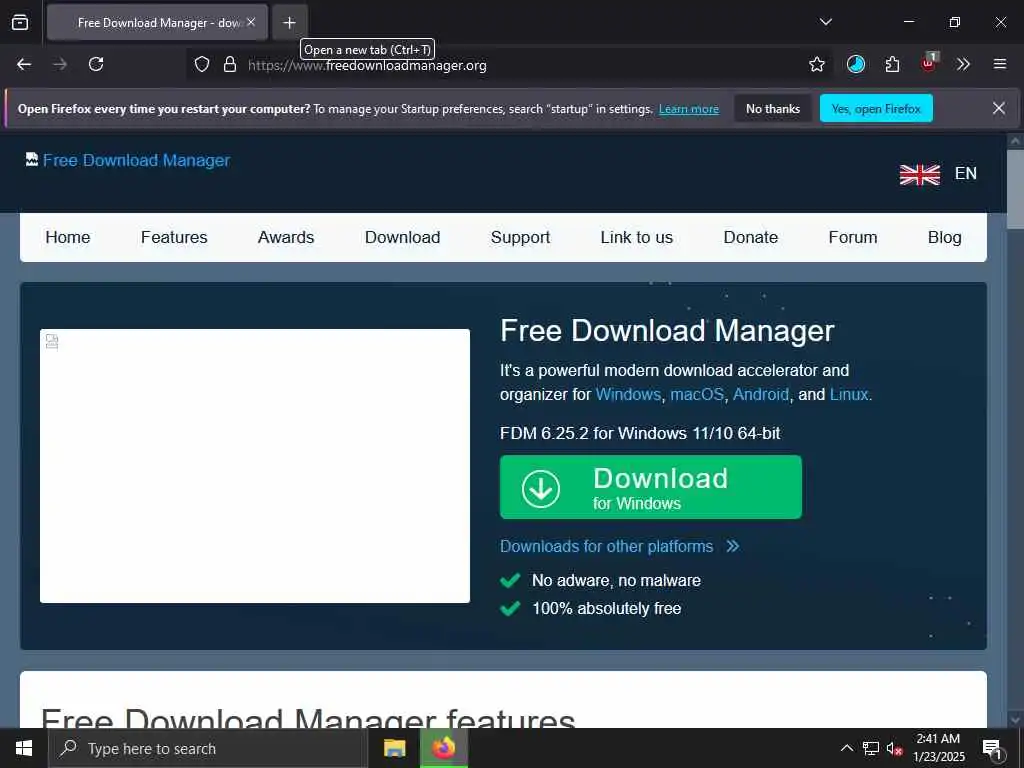
Task: Open the tracking protection shield icon
Action: (x=202, y=65)
